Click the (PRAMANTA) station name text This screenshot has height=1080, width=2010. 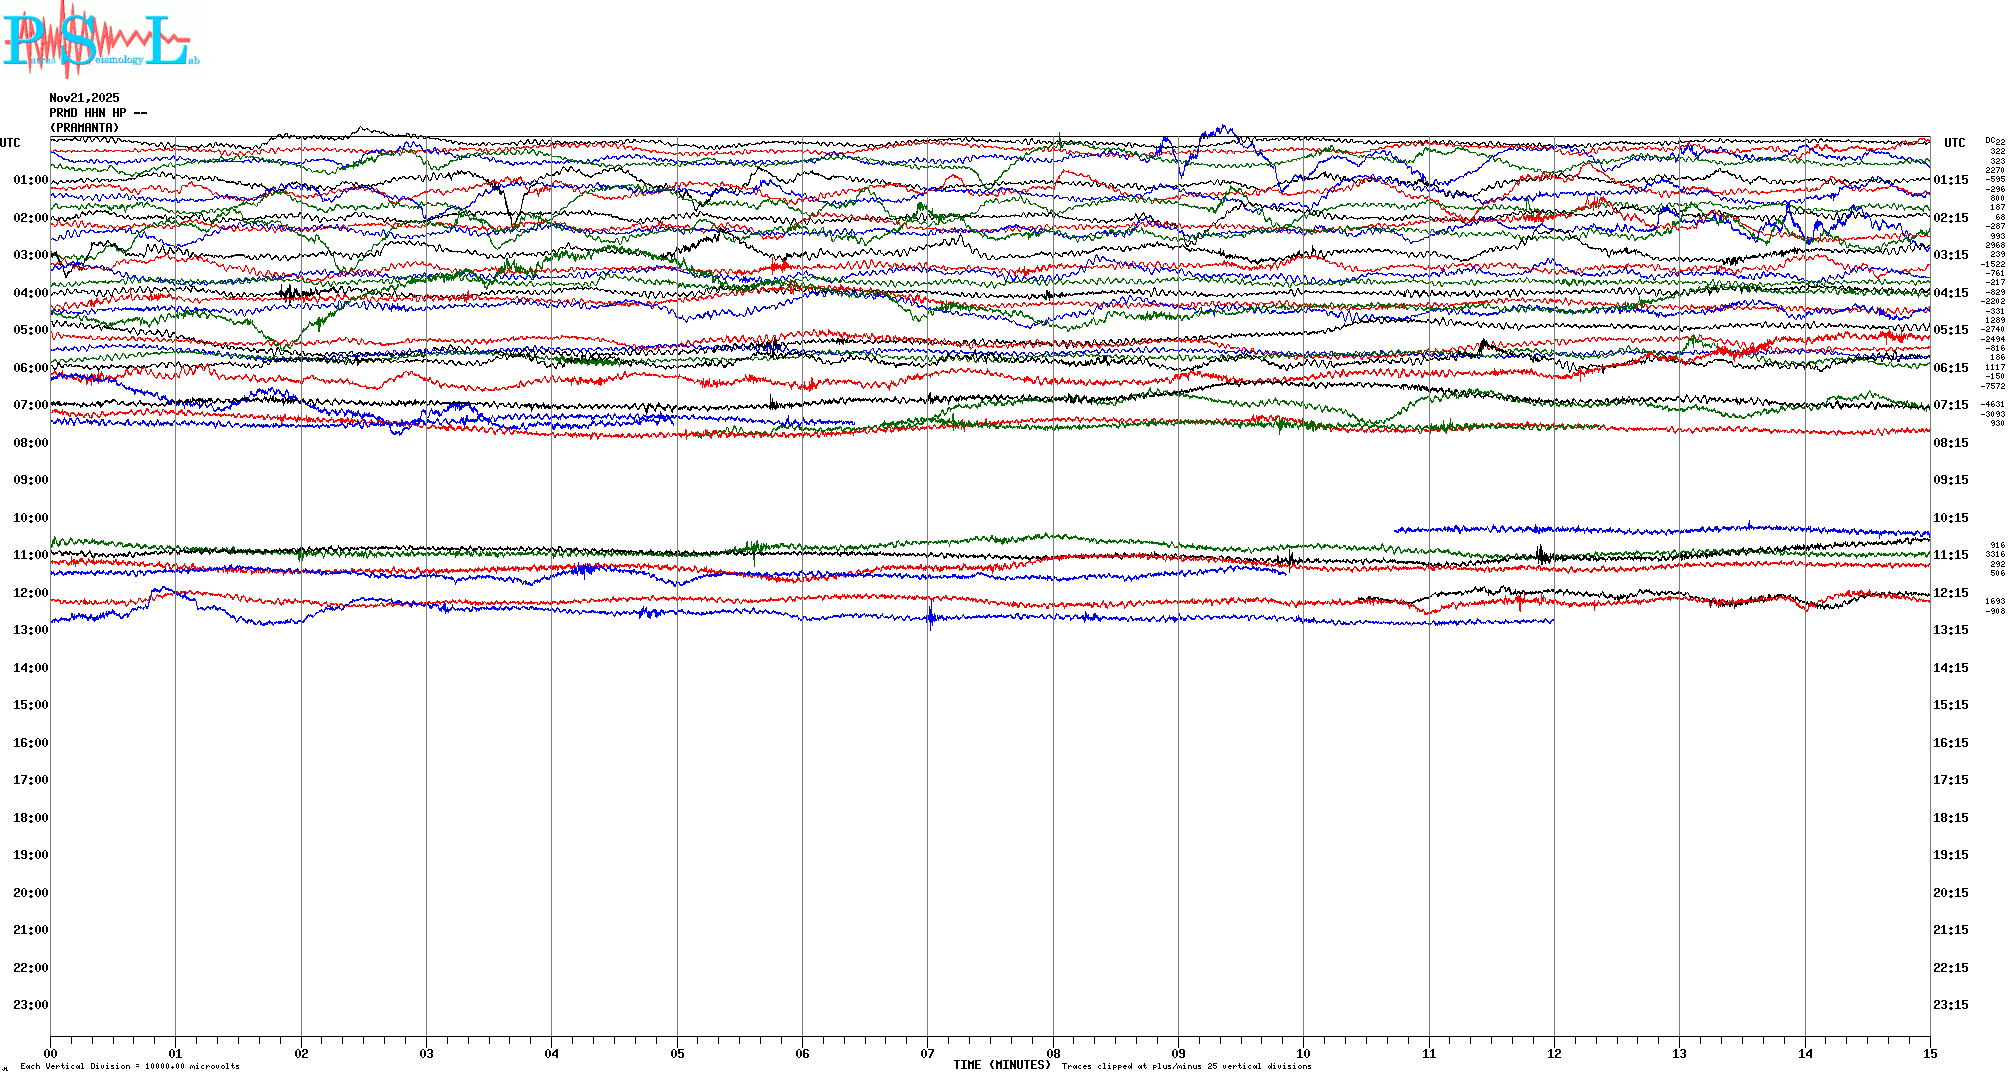pyautogui.click(x=84, y=128)
